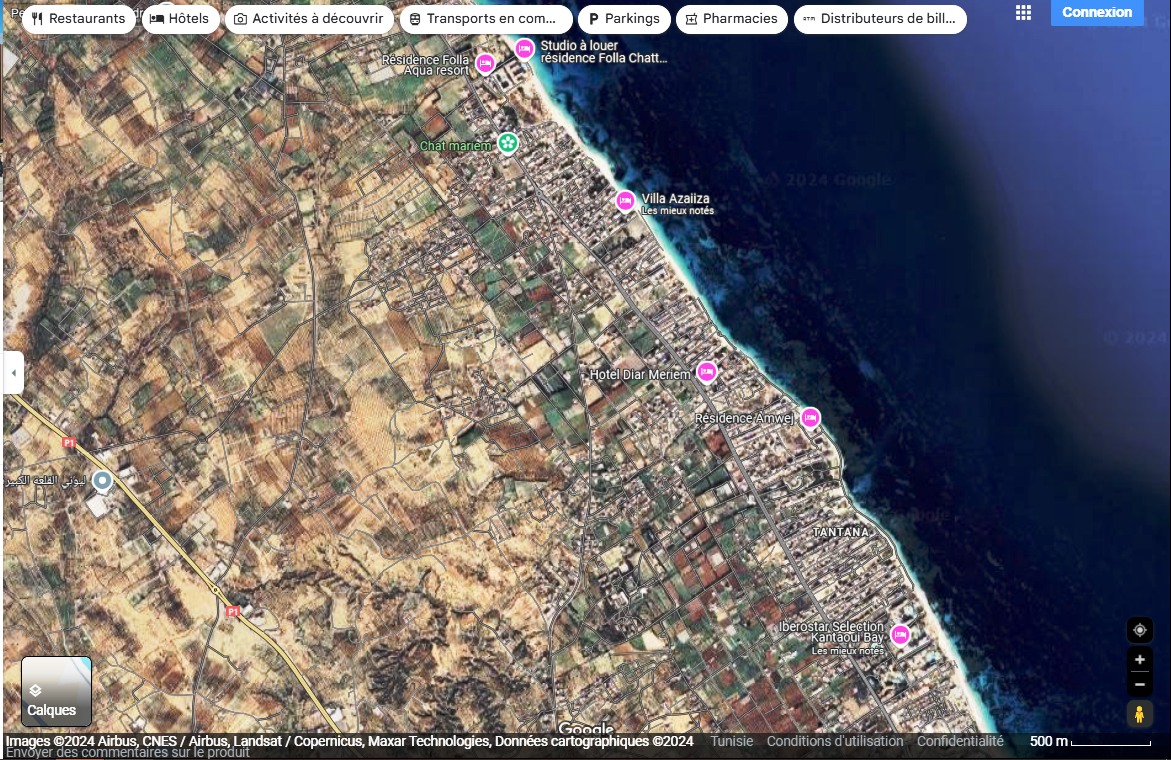Viewport: 1171px width, 760px height.
Task: Select the Hôtels category chip
Action: click(x=180, y=19)
